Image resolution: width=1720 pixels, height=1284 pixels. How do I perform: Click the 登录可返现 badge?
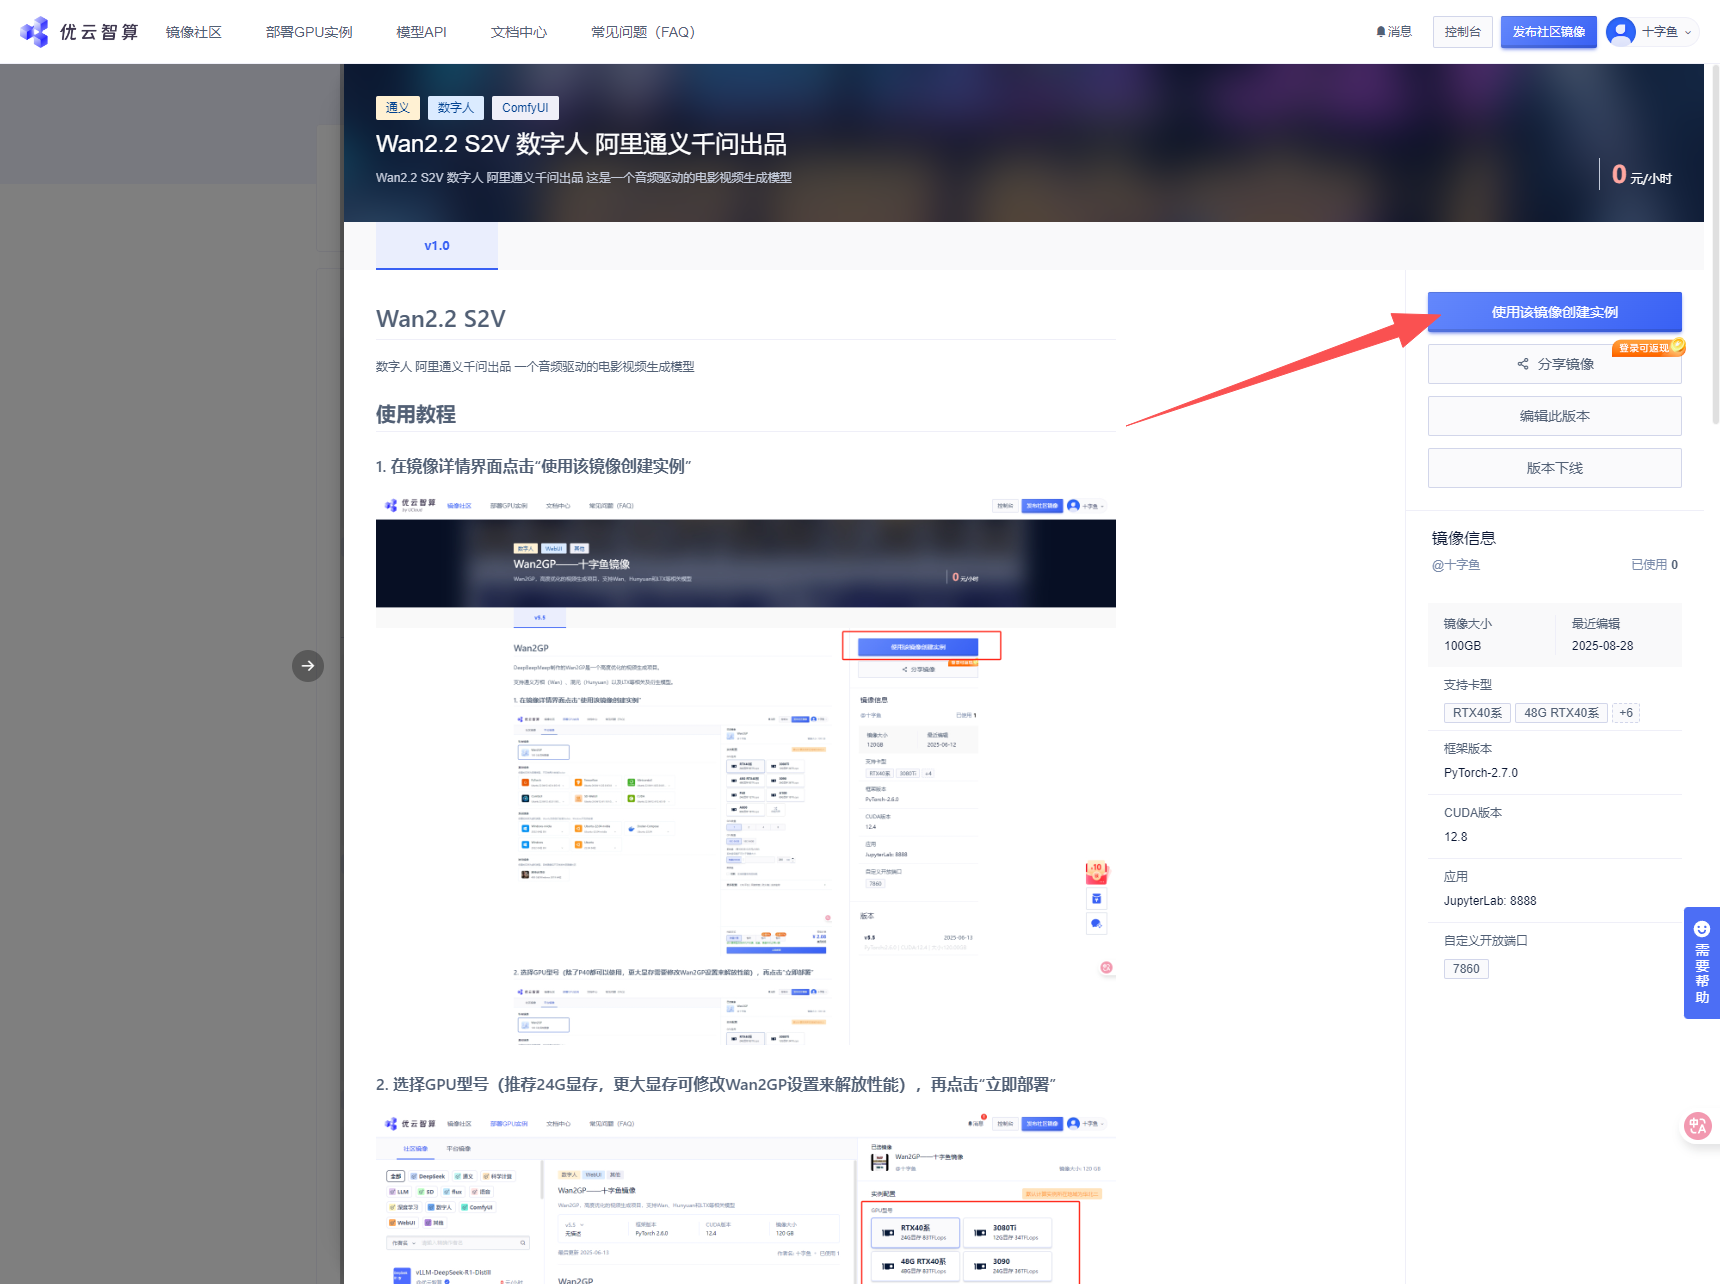tap(1648, 348)
